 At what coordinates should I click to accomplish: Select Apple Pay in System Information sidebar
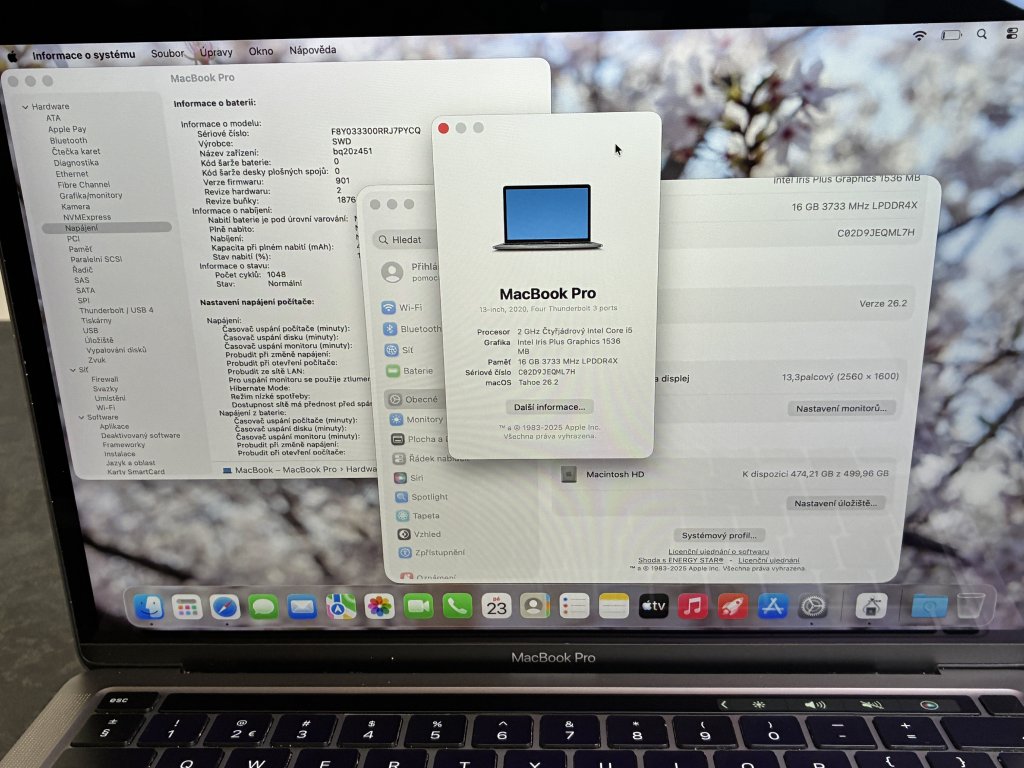[67, 129]
